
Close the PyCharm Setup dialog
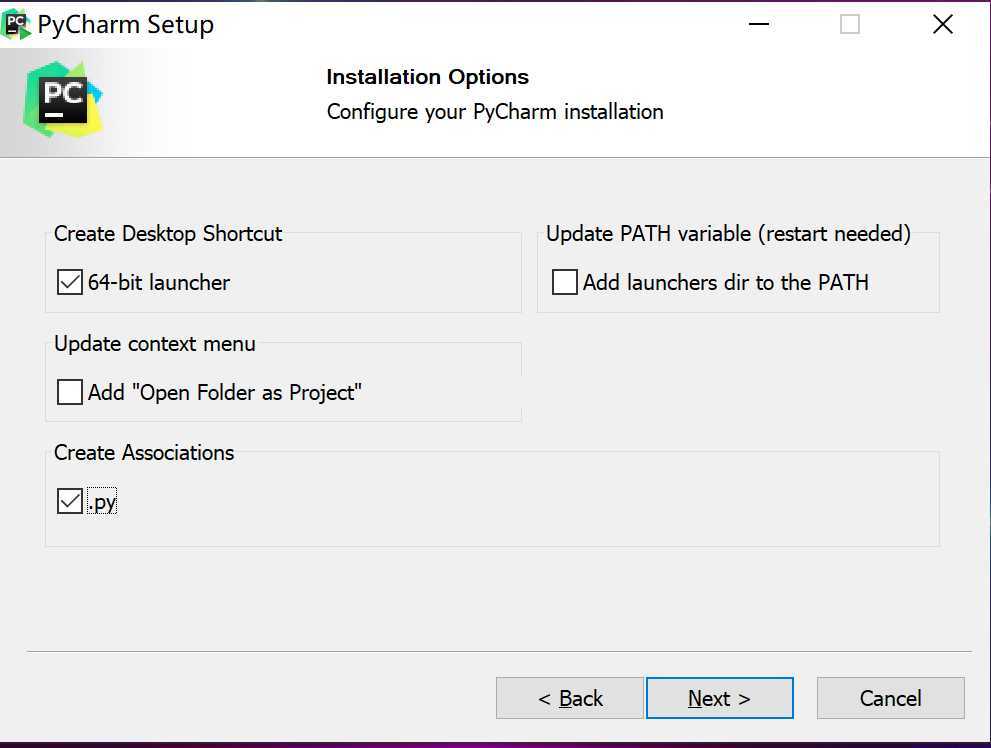tap(942, 25)
